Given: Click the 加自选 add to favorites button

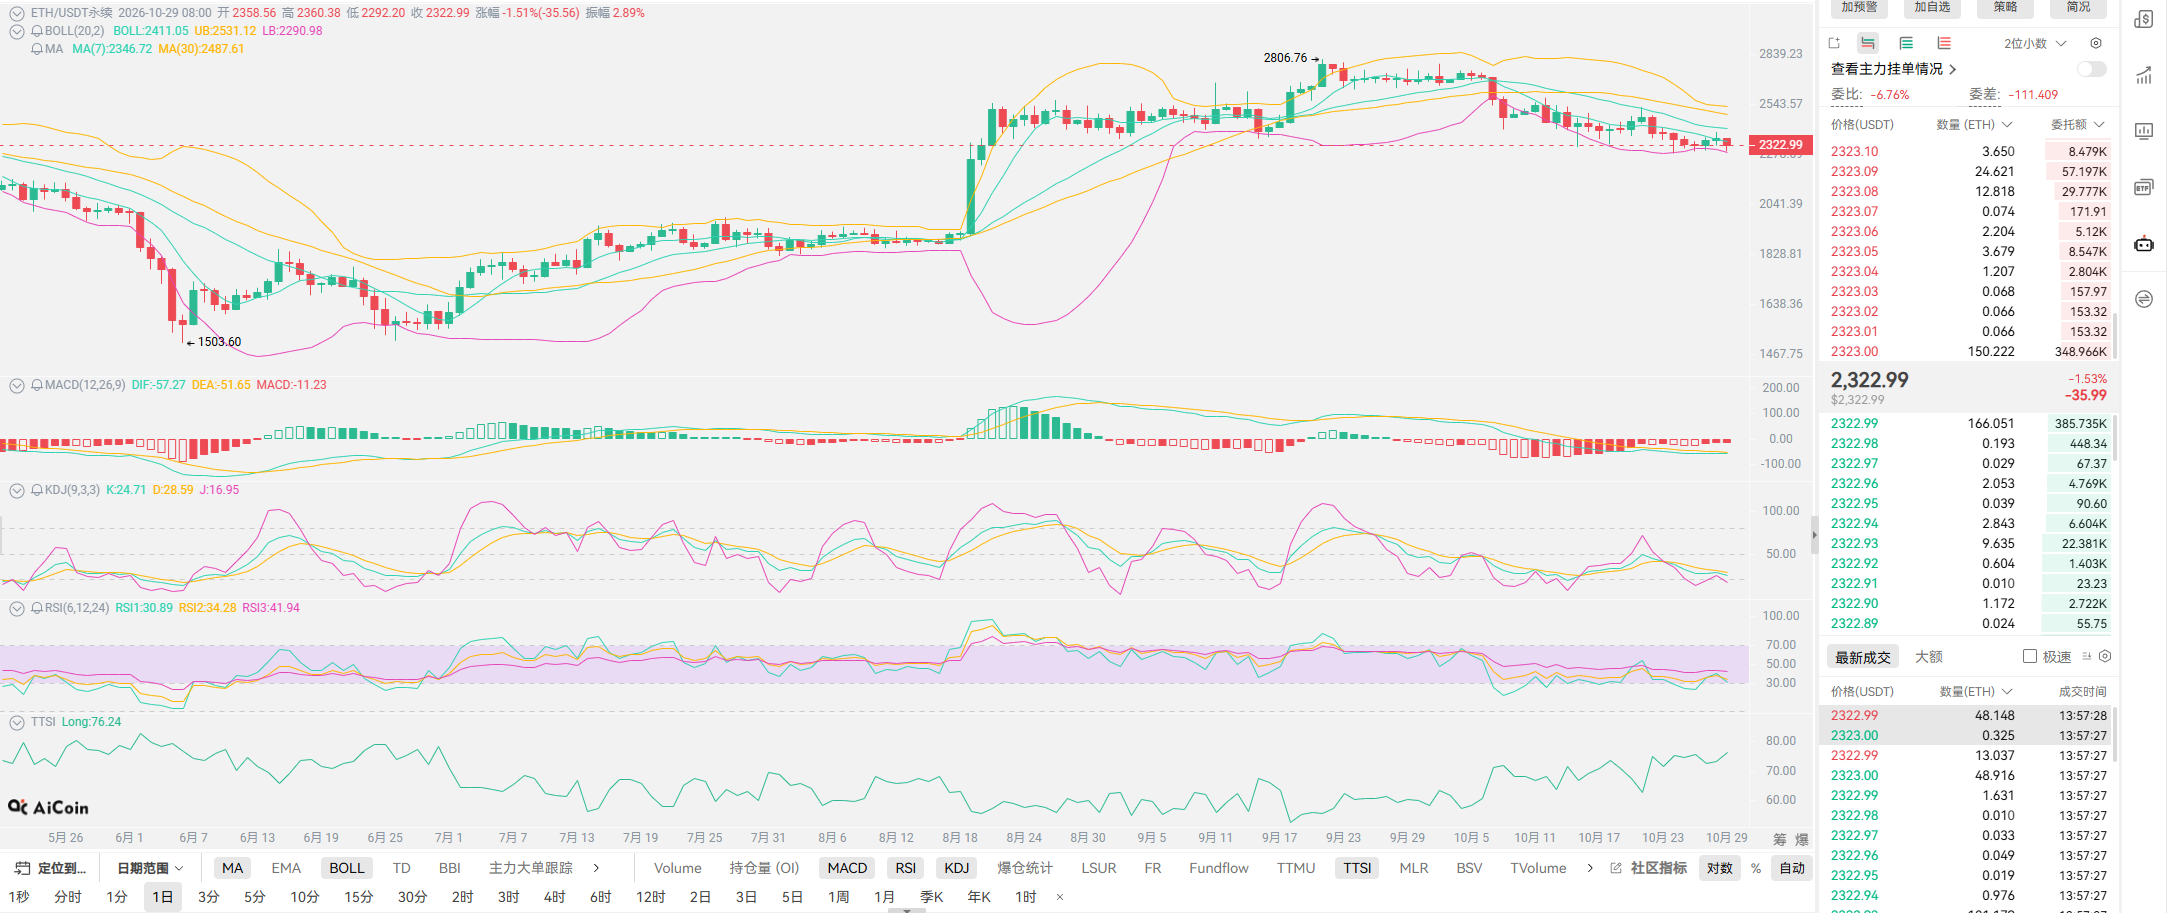Looking at the screenshot, I should point(1932,7).
